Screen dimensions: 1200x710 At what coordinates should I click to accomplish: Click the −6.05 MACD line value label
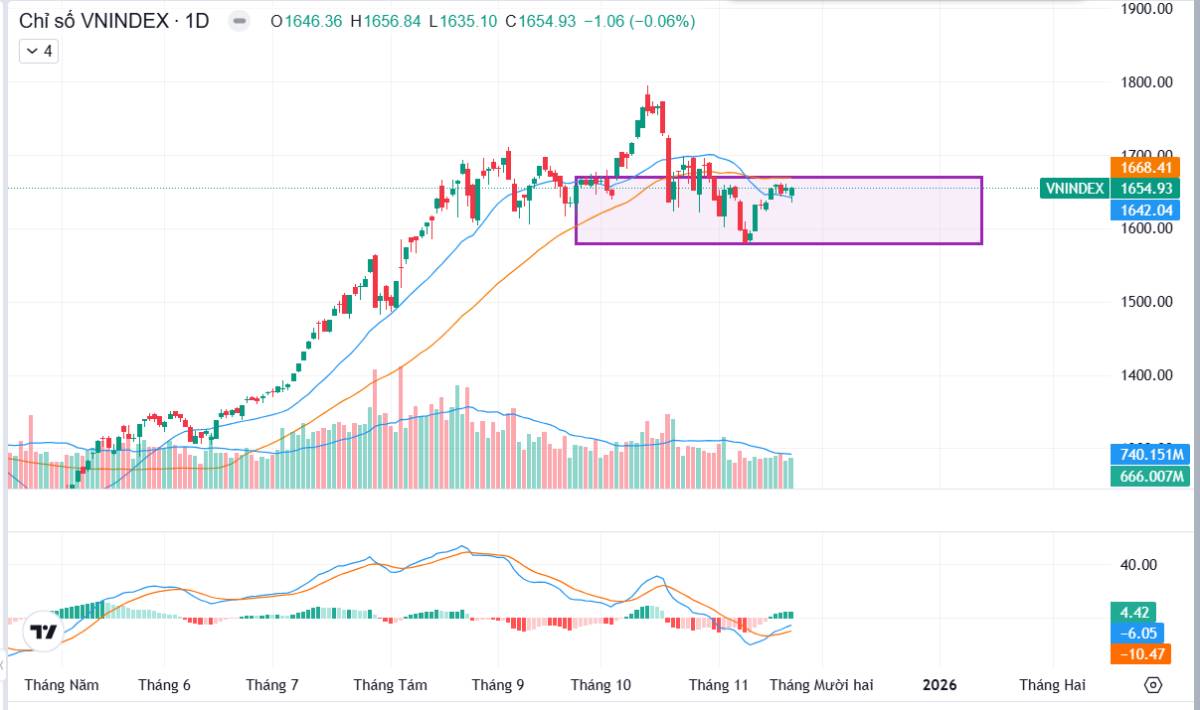pyautogui.click(x=1140, y=633)
